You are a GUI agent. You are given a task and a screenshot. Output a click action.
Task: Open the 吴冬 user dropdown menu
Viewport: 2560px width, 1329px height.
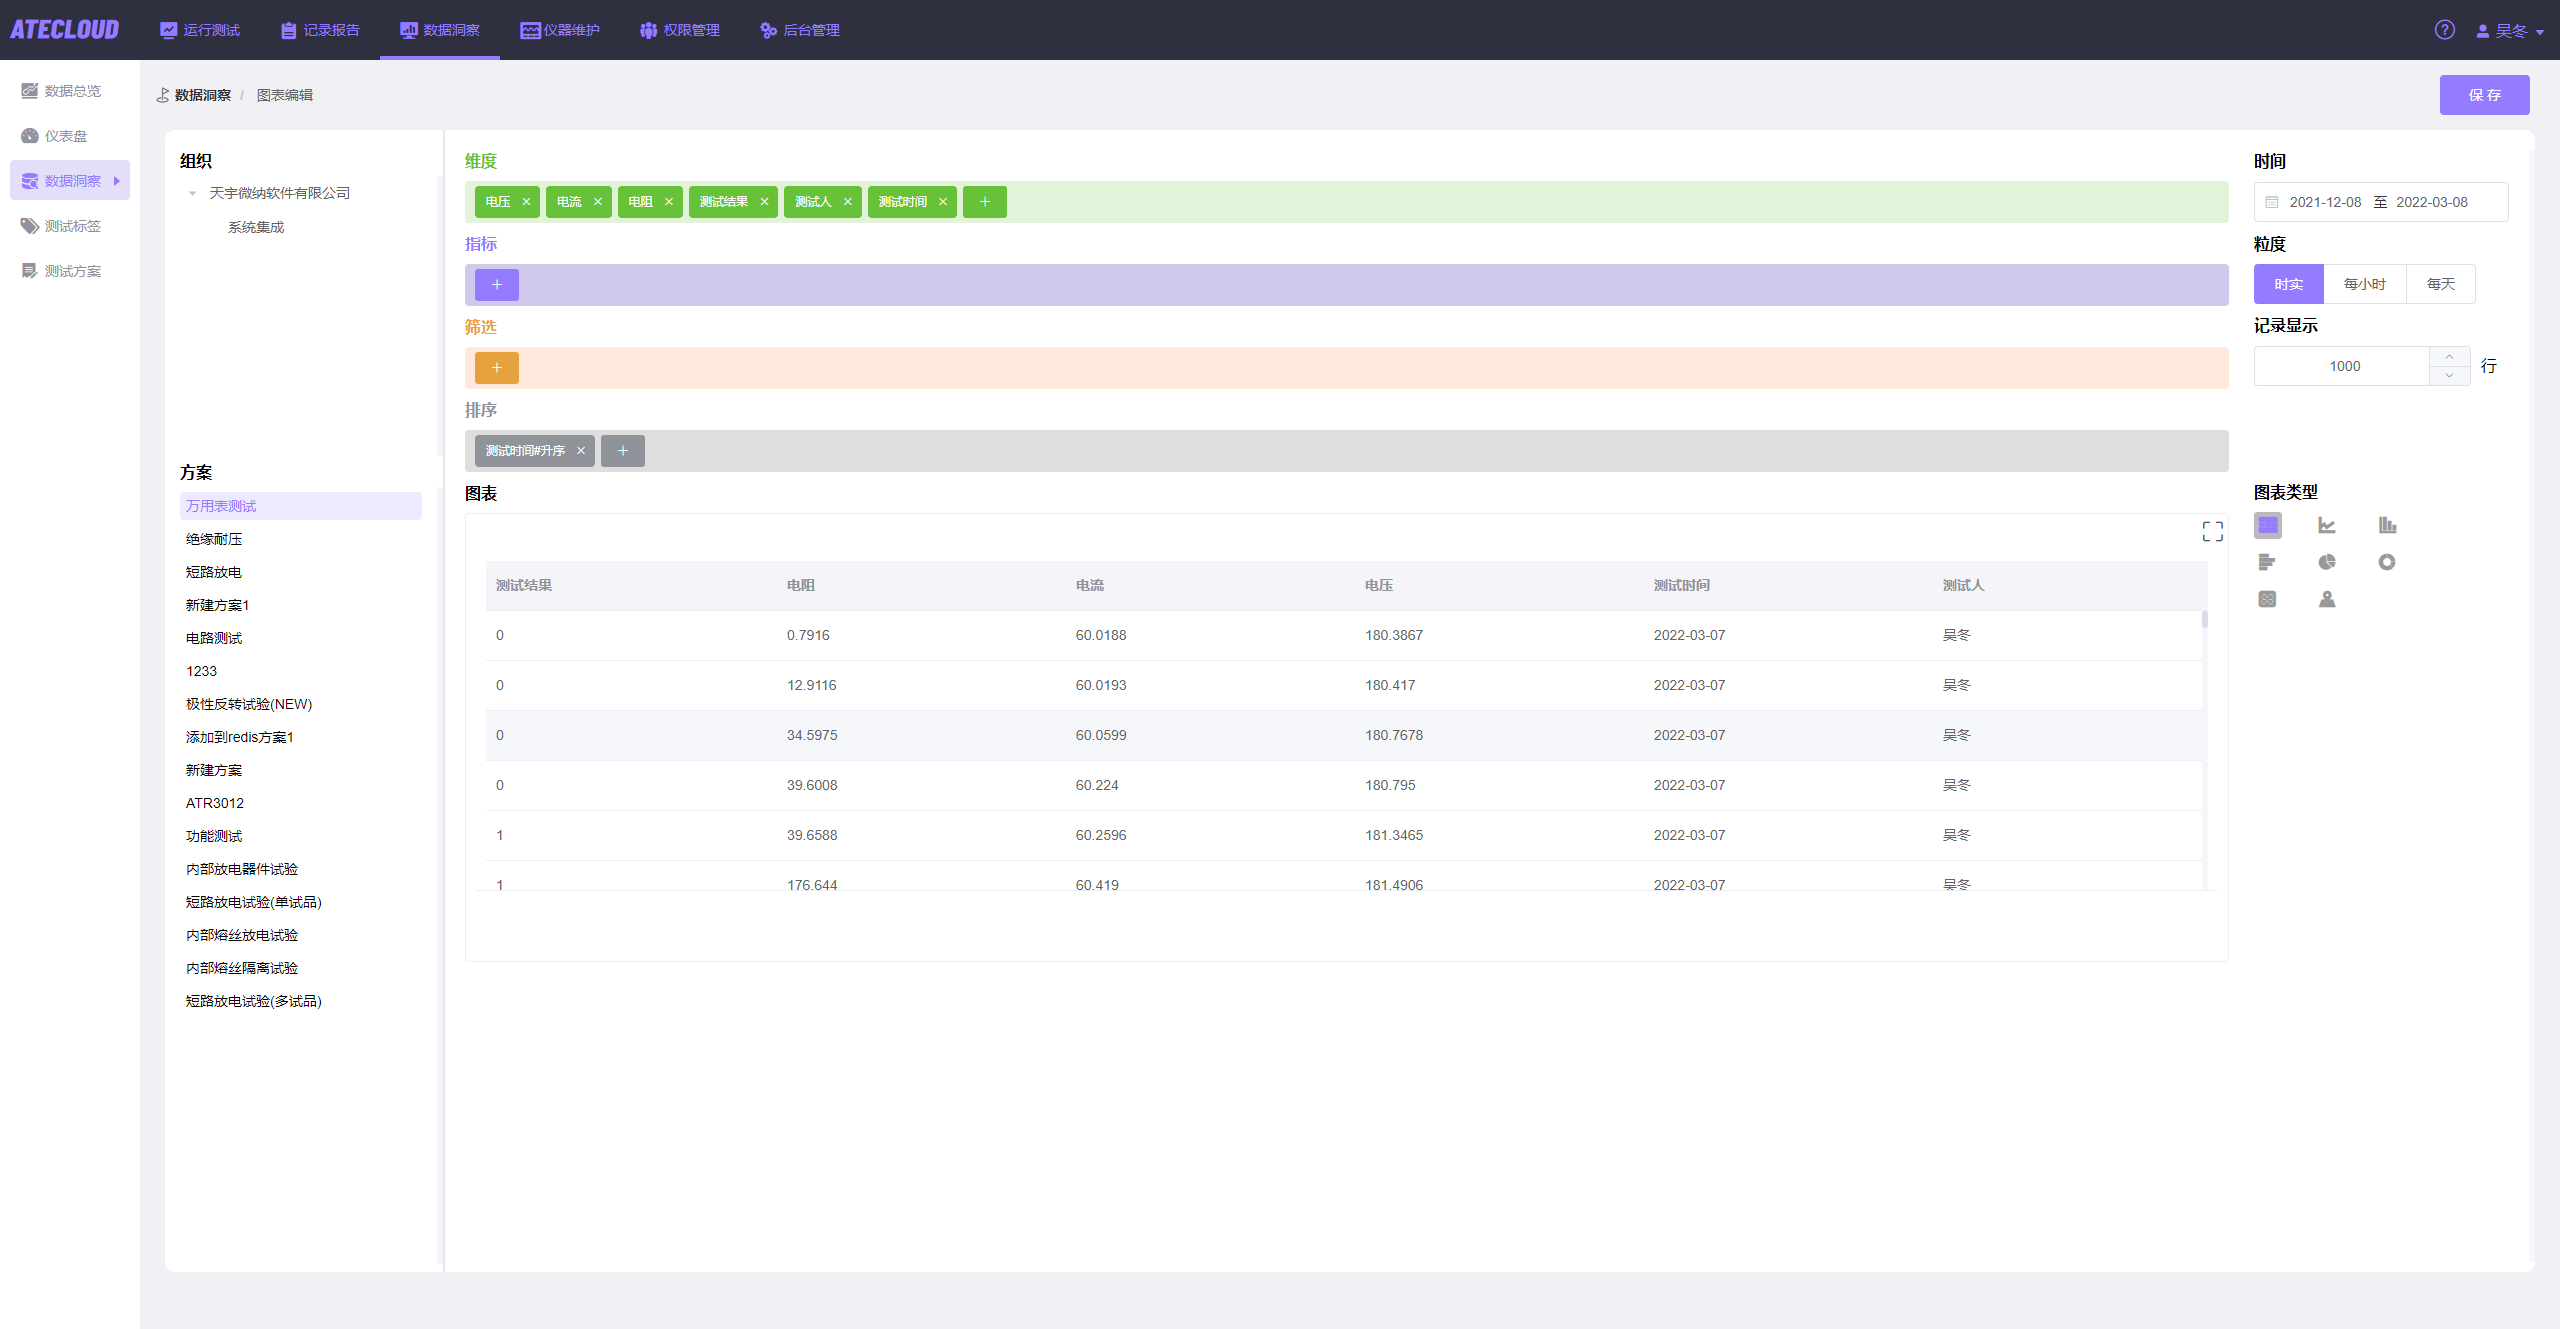pyautogui.click(x=2510, y=31)
